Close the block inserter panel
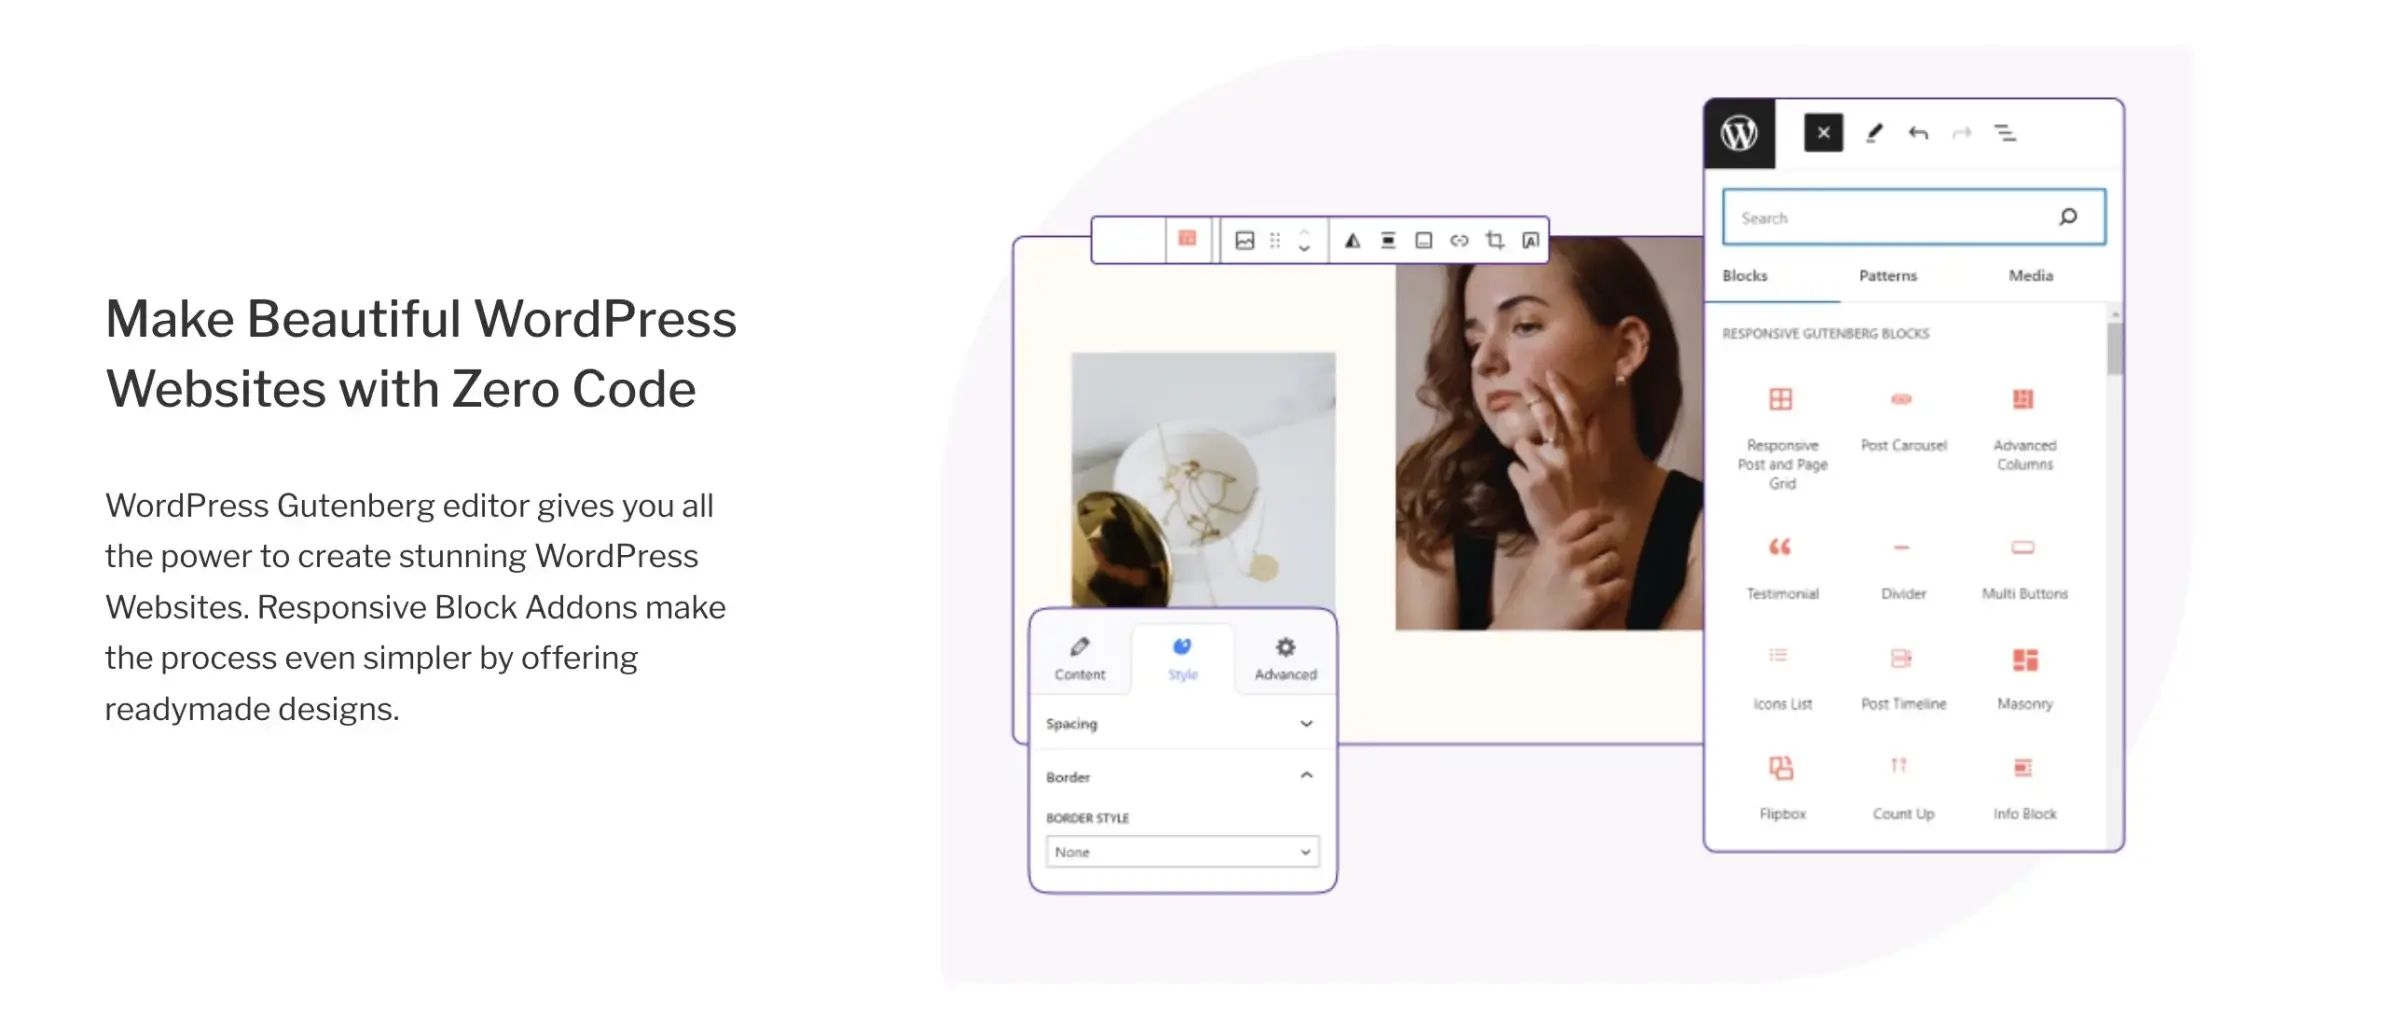This screenshot has height=1013, width=2400. point(1823,133)
